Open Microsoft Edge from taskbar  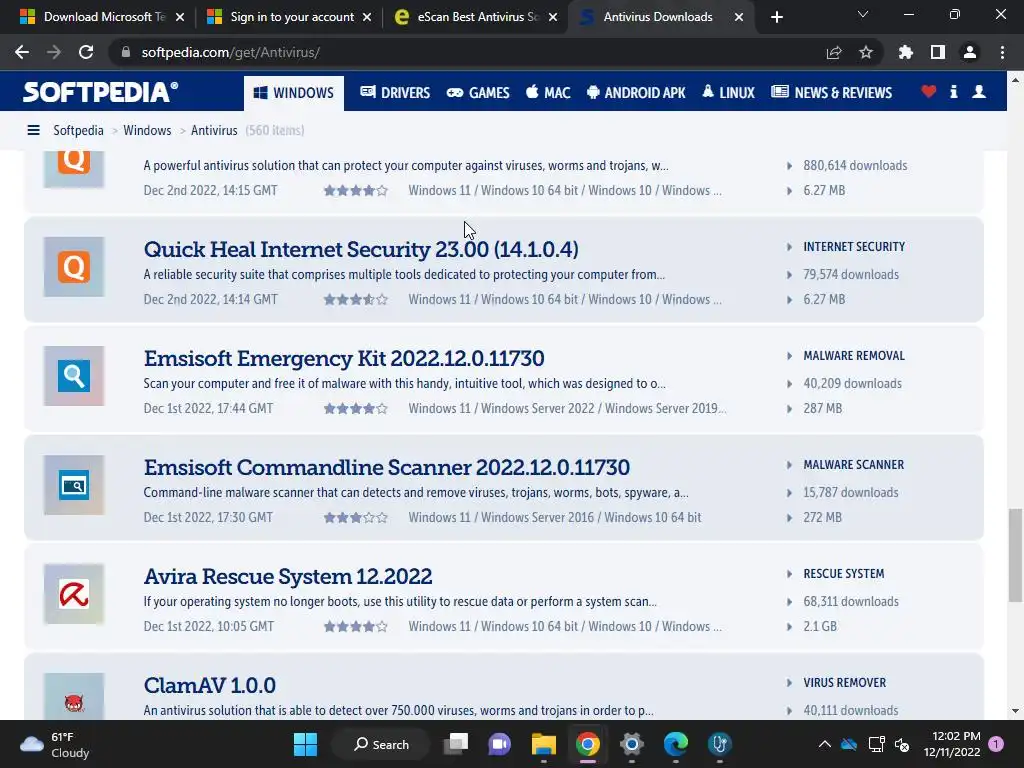(x=676, y=744)
